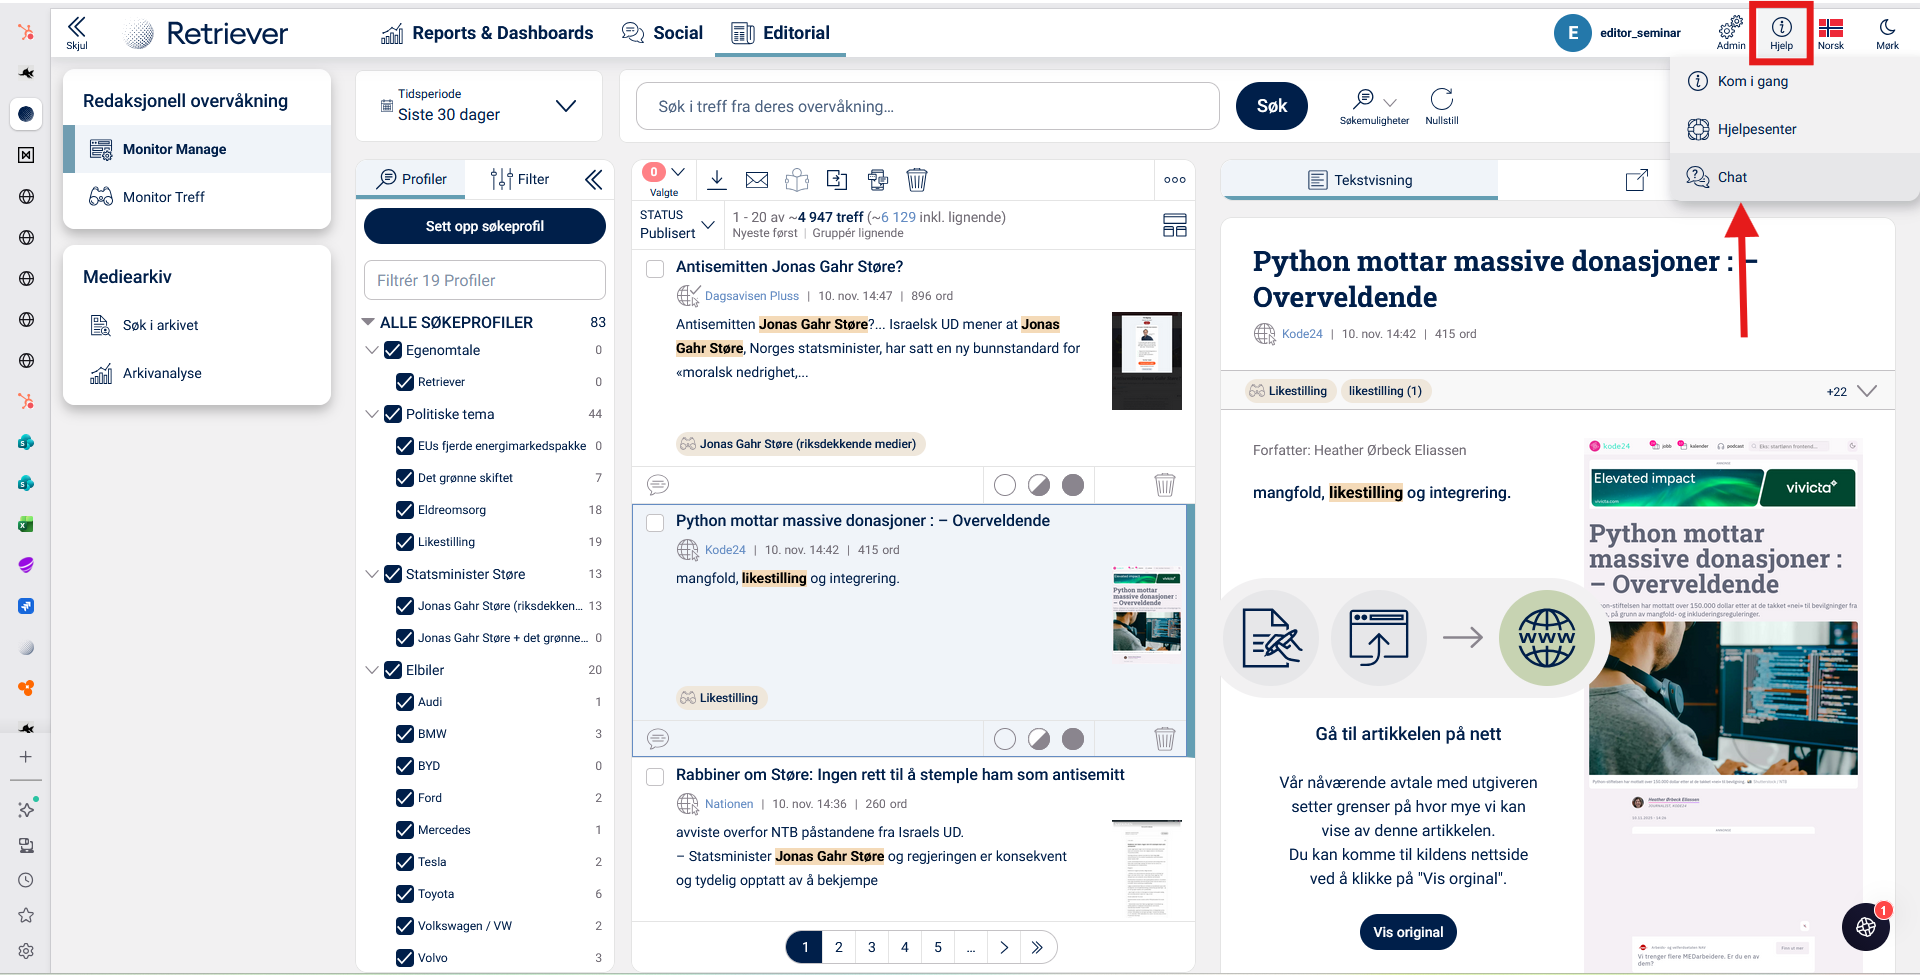Screen dimensions: 1920x975
Task: Go to results page 2
Action: 839,947
